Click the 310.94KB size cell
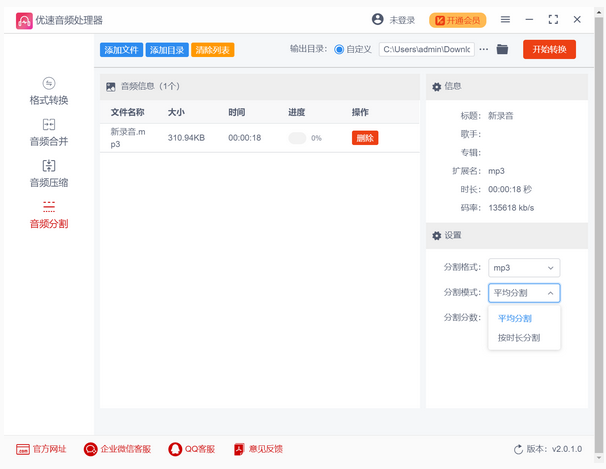 click(186, 138)
